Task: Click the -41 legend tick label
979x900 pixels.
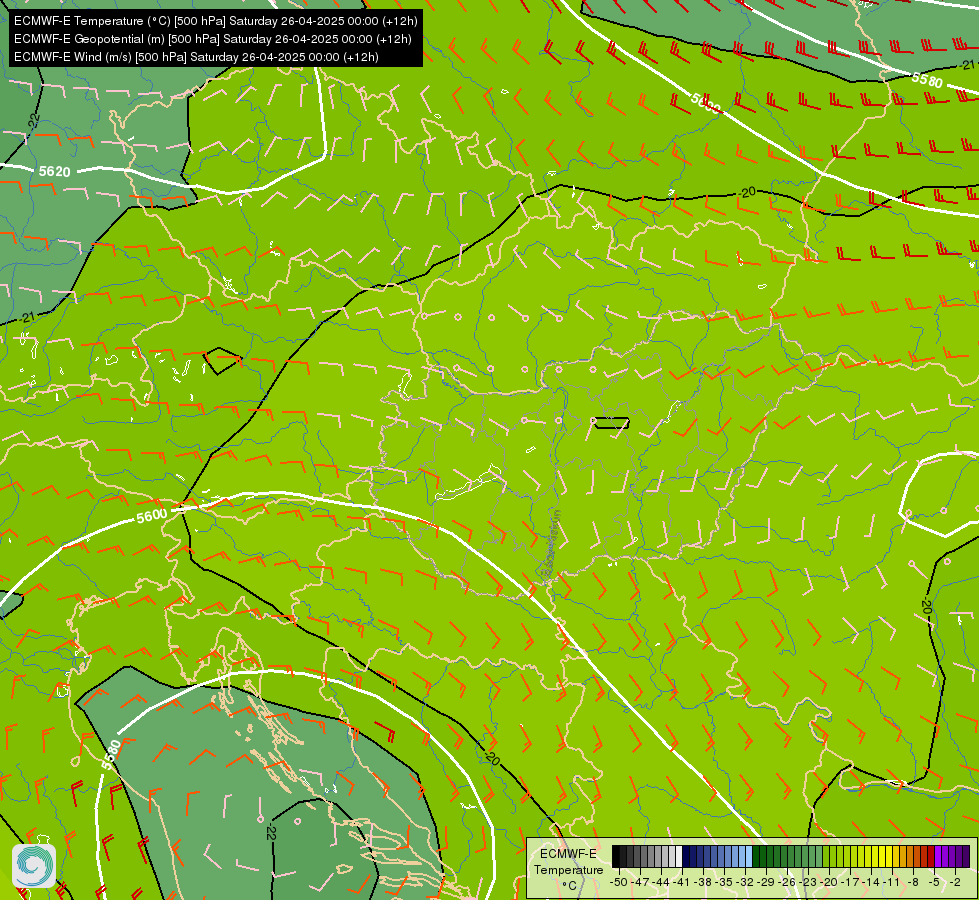Action: point(681,882)
